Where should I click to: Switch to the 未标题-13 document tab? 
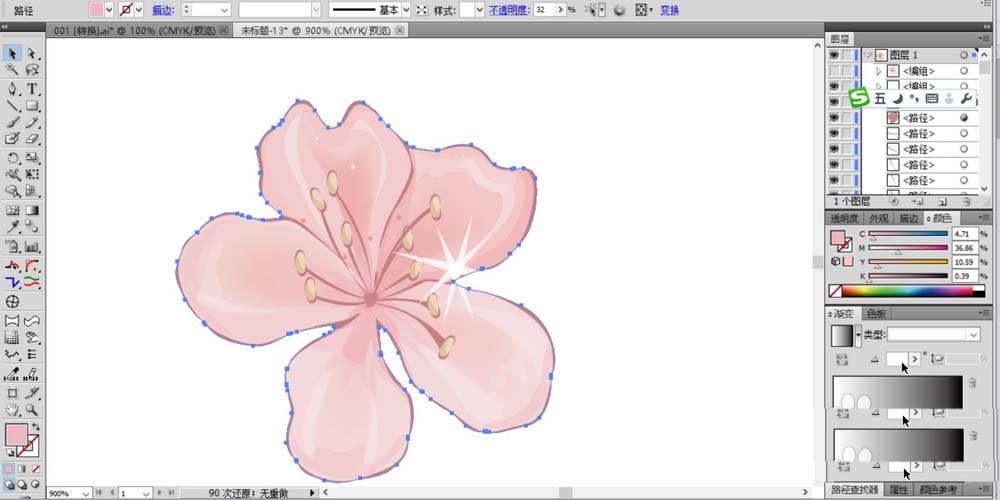tap(323, 30)
